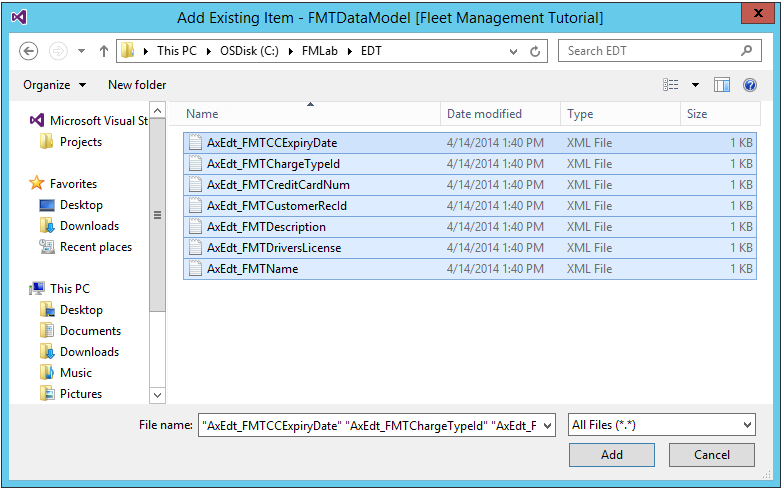The height and width of the screenshot is (489, 783).
Task: Click the AxEdt_FMTDescription file icon
Action: (x=195, y=227)
